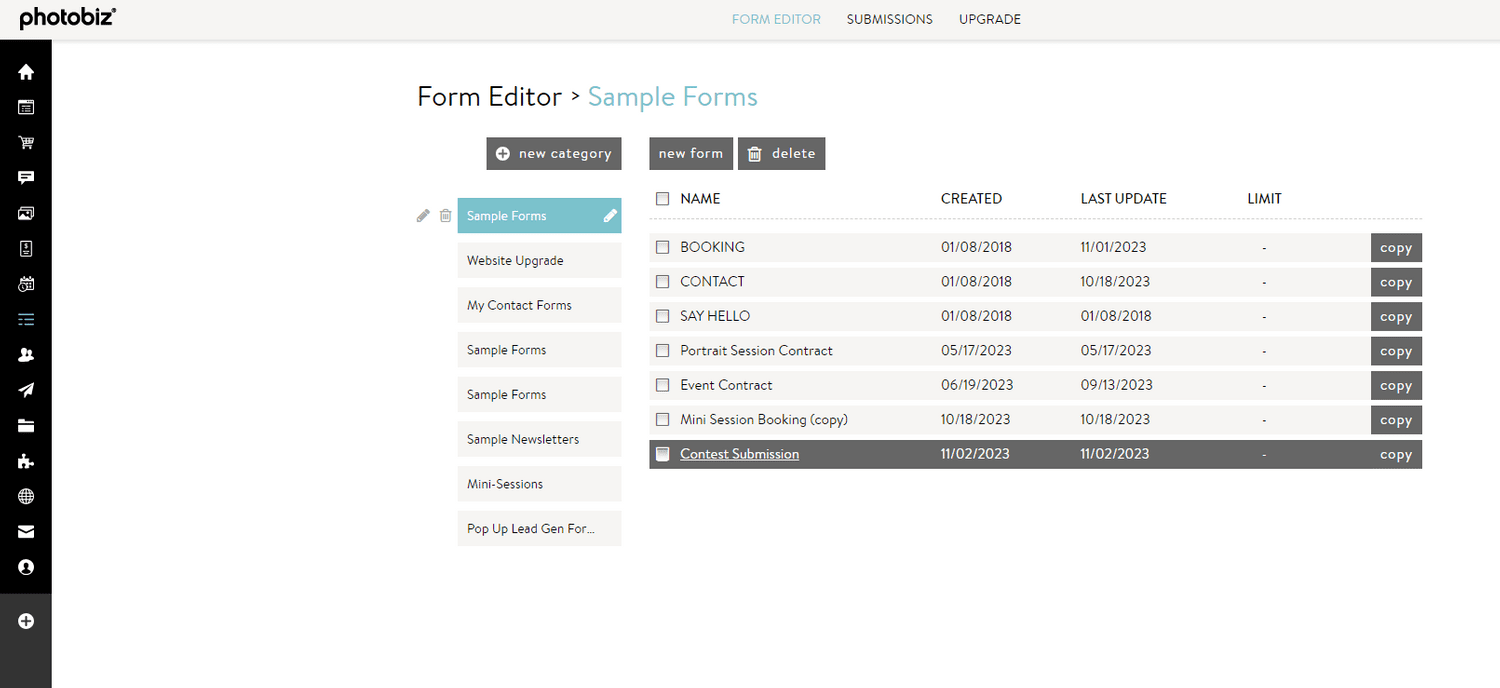Check the BOOKING form checkbox
This screenshot has width=1500, height=688.
[662, 247]
